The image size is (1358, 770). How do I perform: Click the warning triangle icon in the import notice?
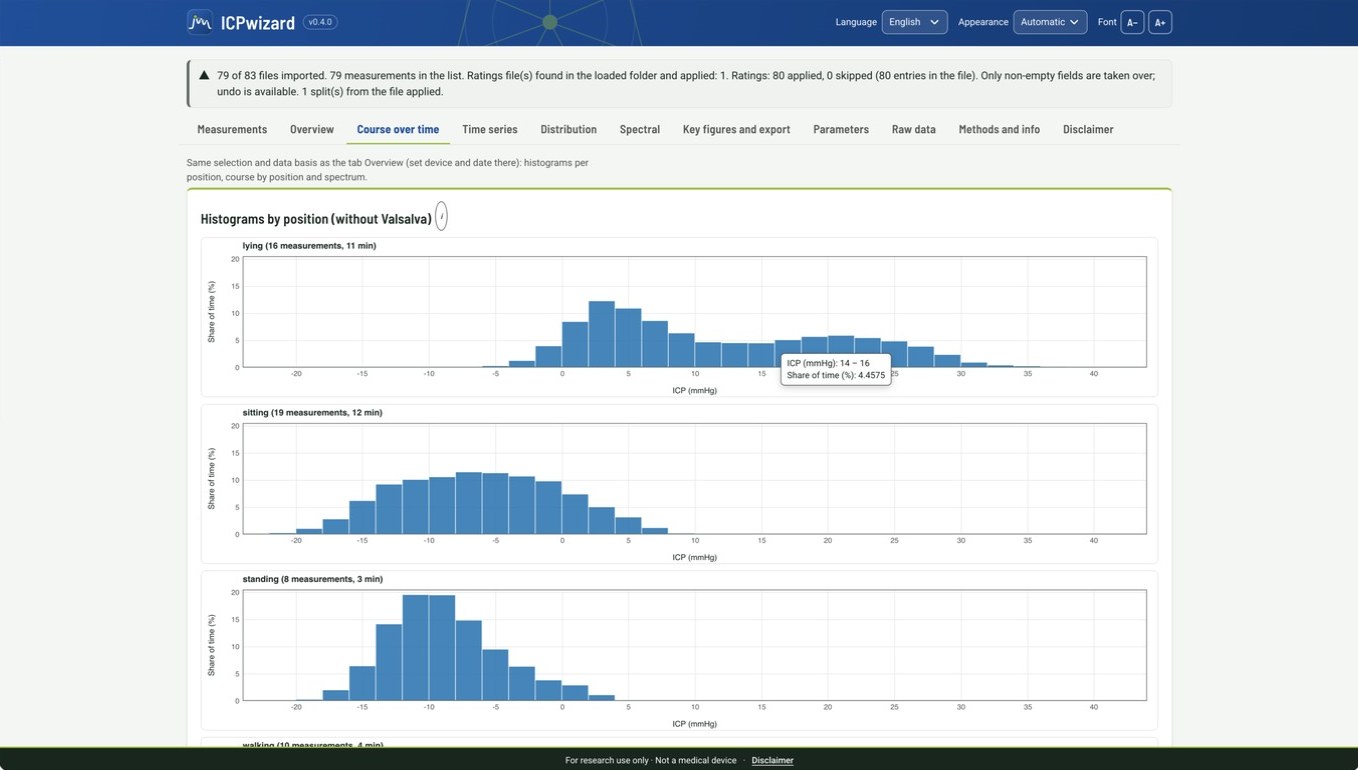pyautogui.click(x=204, y=75)
